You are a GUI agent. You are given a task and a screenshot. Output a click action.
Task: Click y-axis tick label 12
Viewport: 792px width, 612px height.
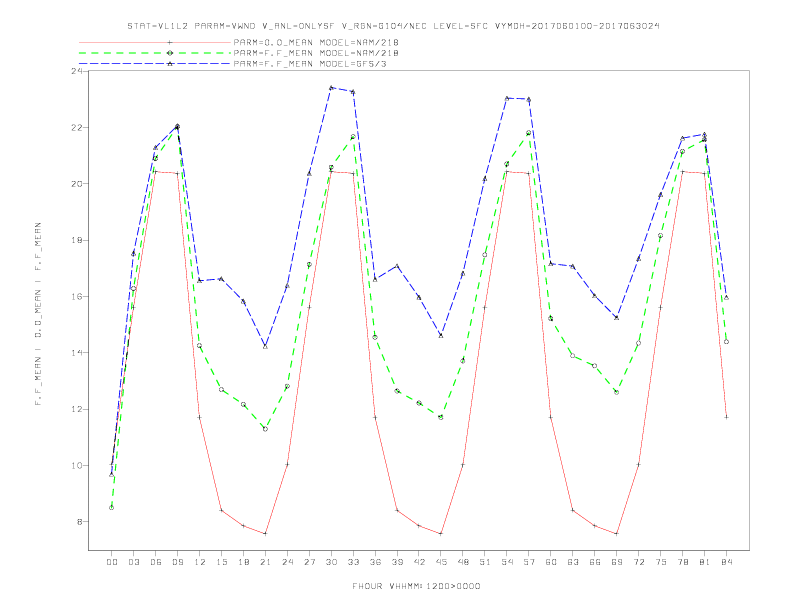(77, 410)
